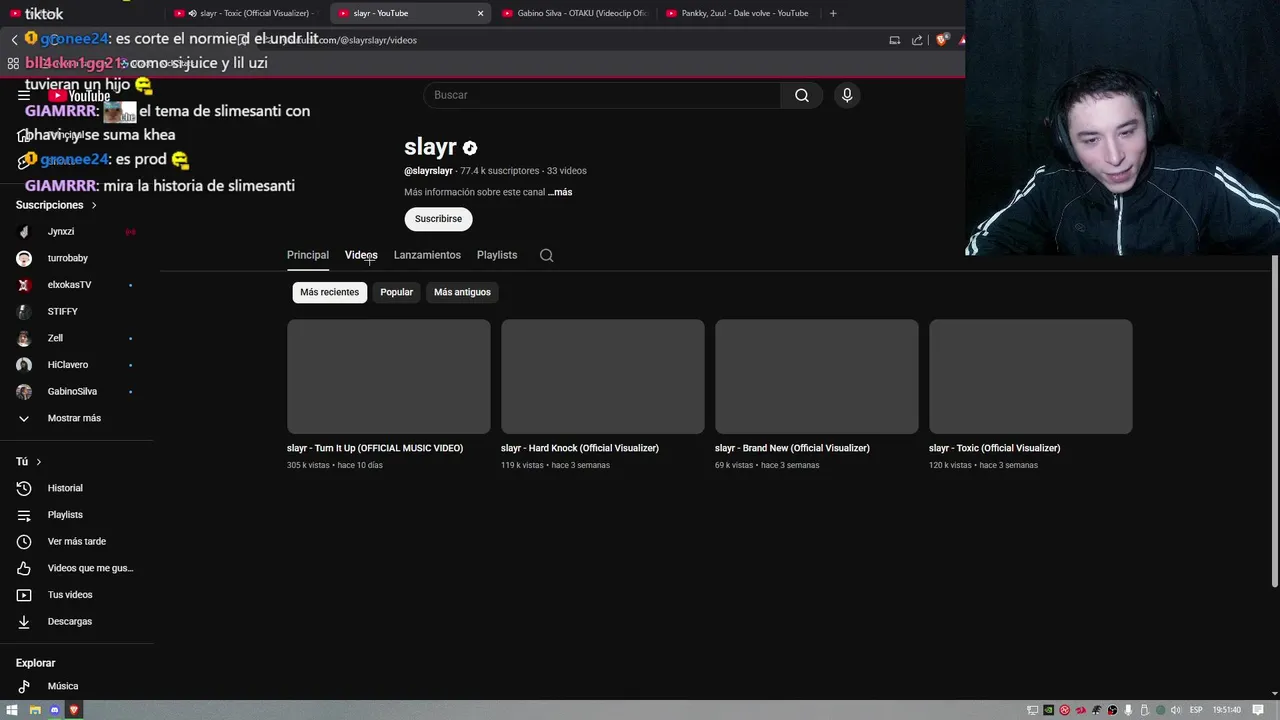Open Windows Start menu

point(12,710)
